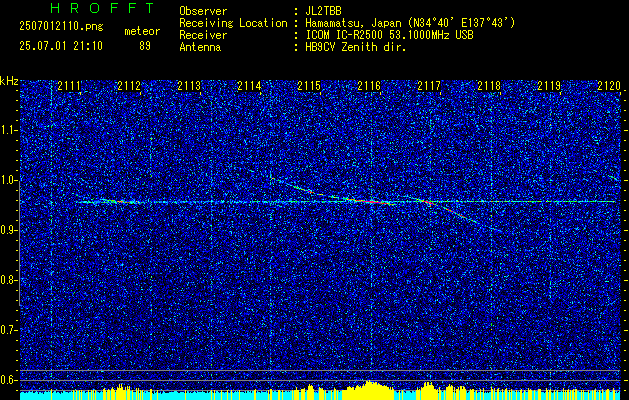This screenshot has width=629, height=400.
Task: Click the 2119 time marker
Action: (x=549, y=86)
